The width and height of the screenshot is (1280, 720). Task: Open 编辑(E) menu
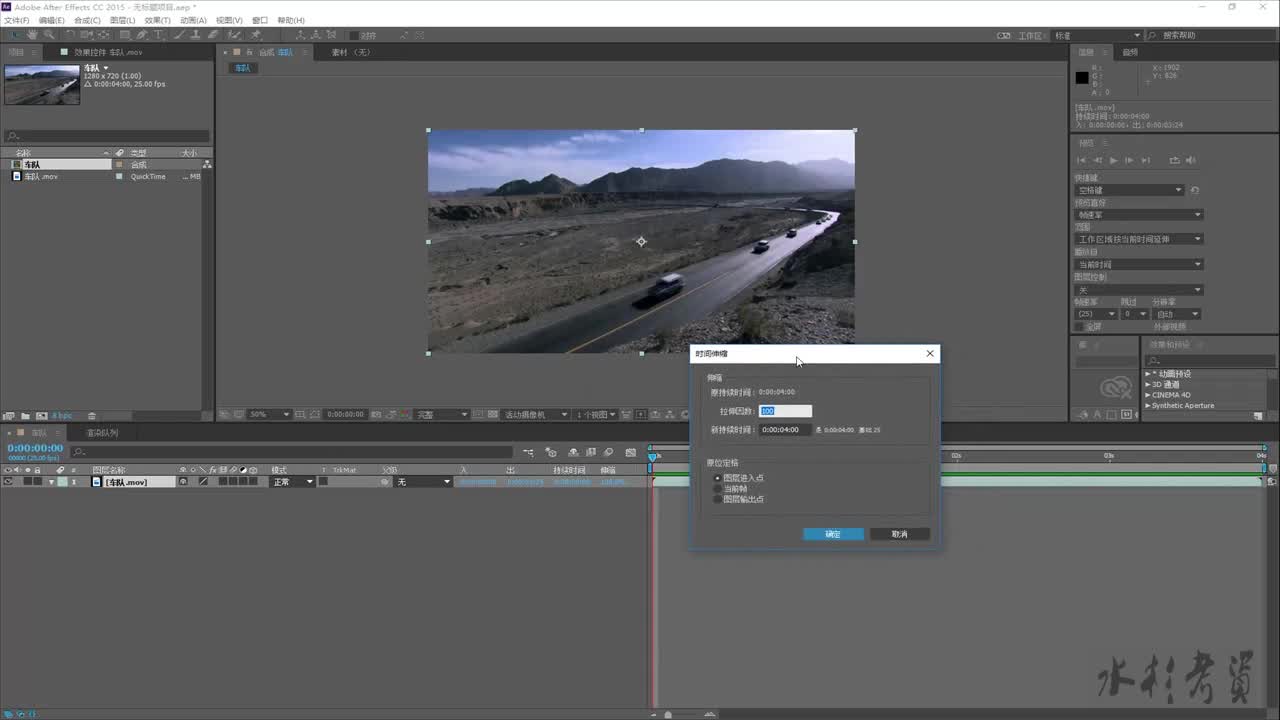(52, 20)
